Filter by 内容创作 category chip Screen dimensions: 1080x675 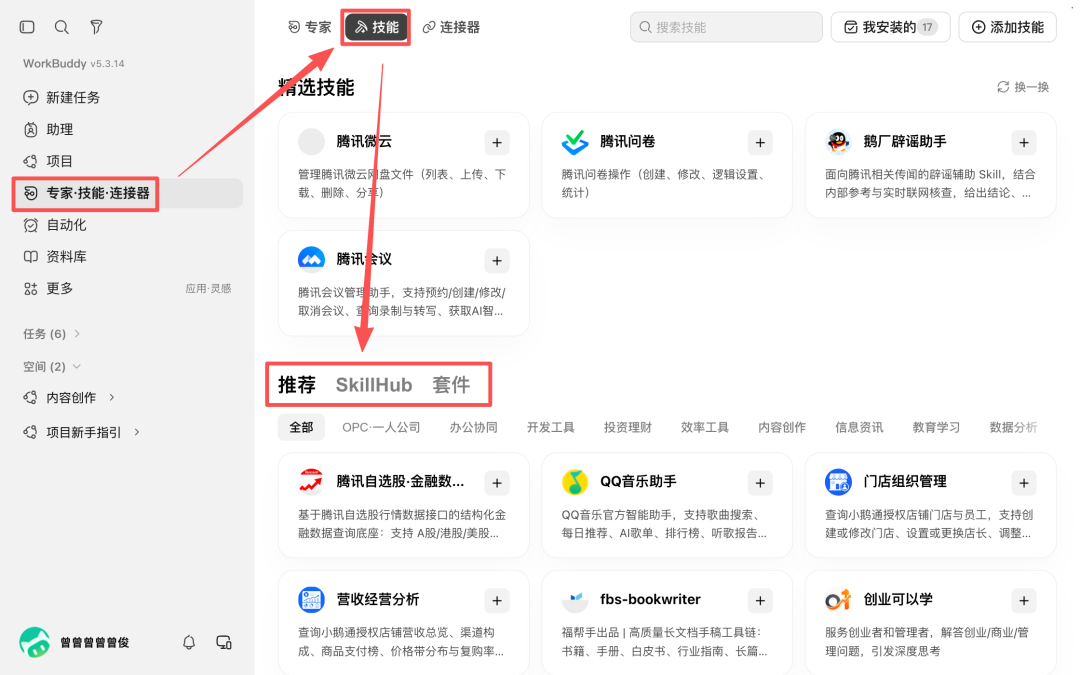(x=782, y=427)
